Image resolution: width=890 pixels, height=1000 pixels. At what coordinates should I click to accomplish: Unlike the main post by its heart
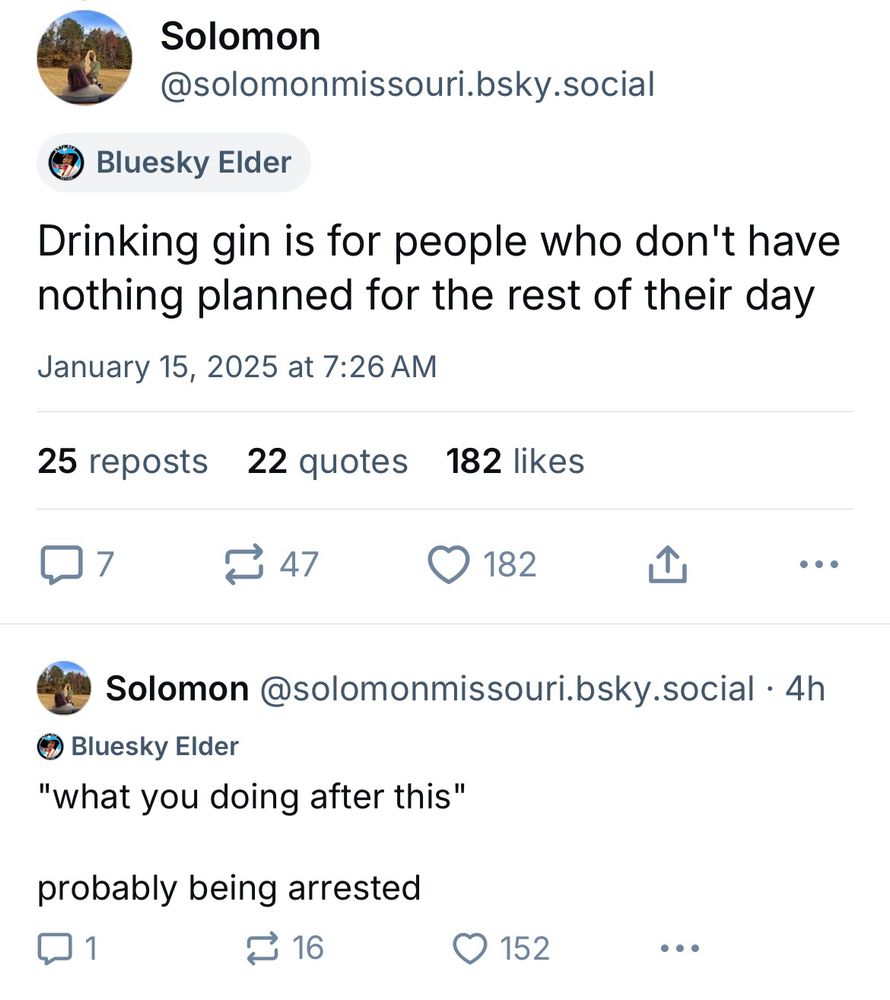[449, 563]
